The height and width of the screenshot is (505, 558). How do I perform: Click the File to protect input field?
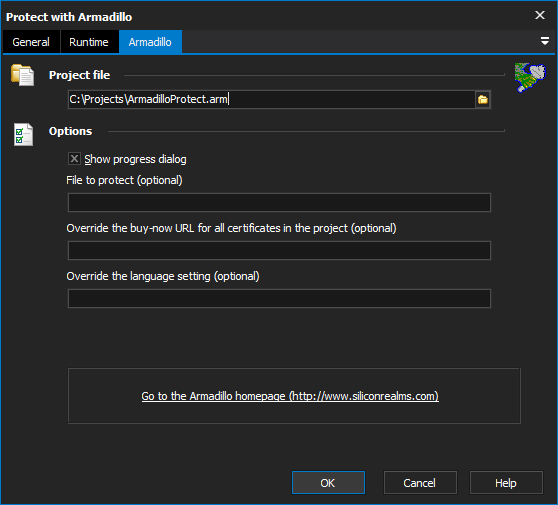click(x=279, y=202)
